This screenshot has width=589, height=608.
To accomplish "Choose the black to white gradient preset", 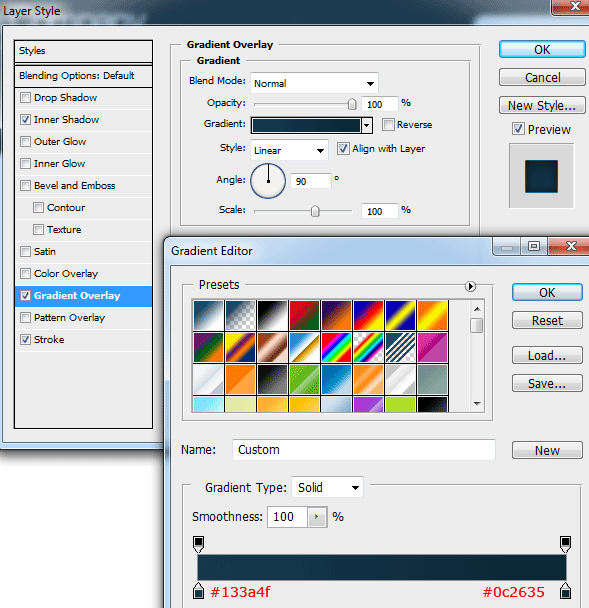I will click(x=272, y=315).
